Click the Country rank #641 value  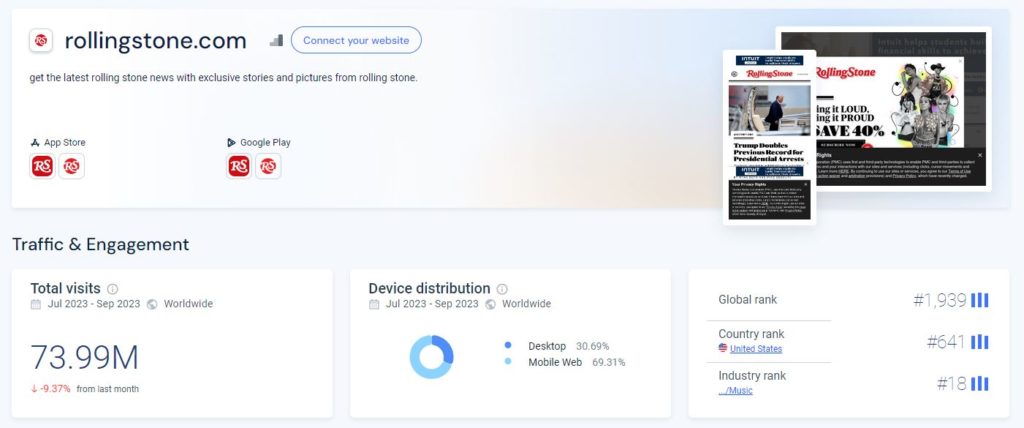coord(946,342)
